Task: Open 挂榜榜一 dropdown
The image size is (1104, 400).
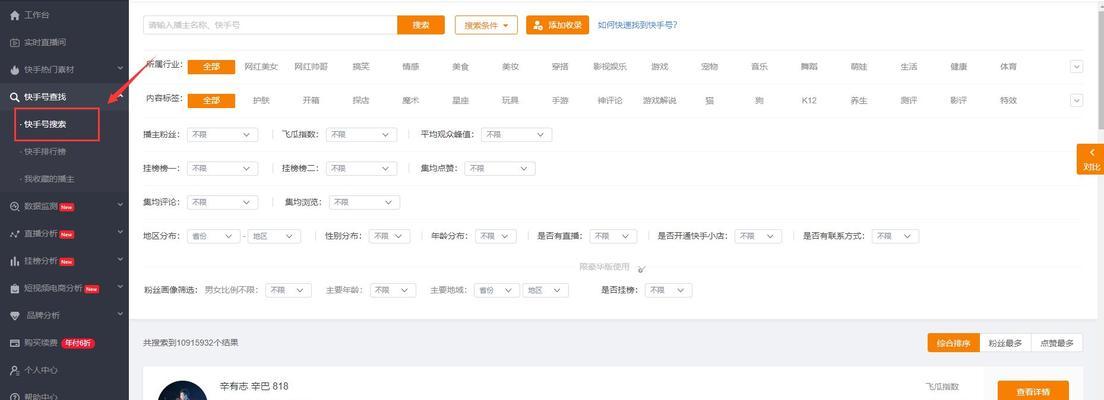Action: click(222, 168)
